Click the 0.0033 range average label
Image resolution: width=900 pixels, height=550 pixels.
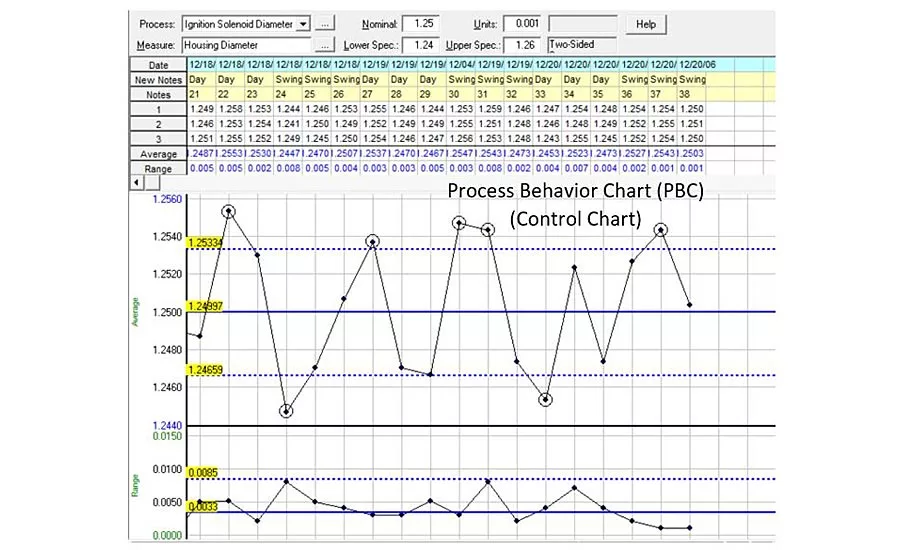[x=203, y=506]
